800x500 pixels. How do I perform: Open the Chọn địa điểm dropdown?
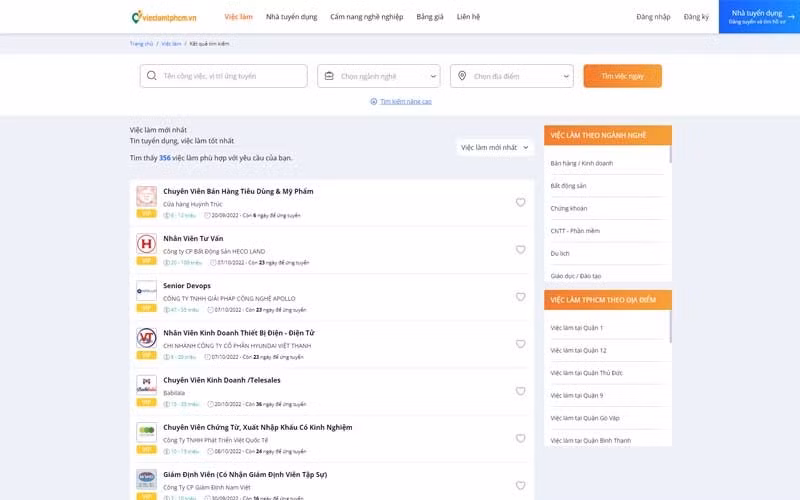click(x=512, y=76)
